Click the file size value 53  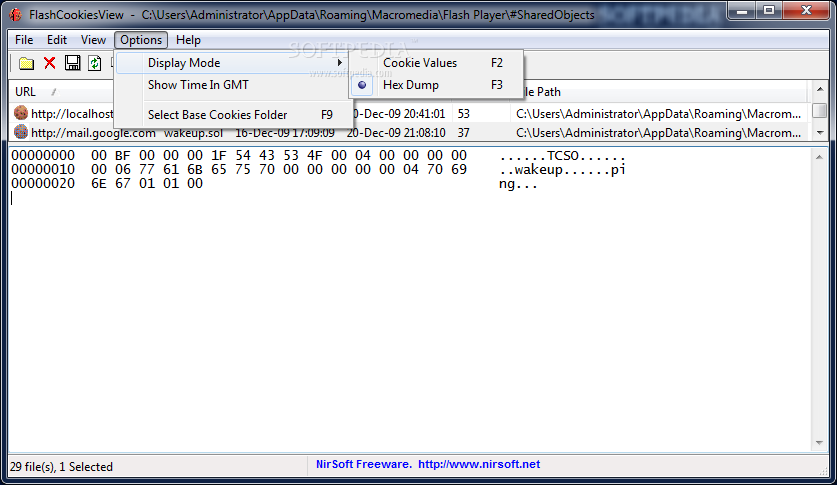[463, 114]
